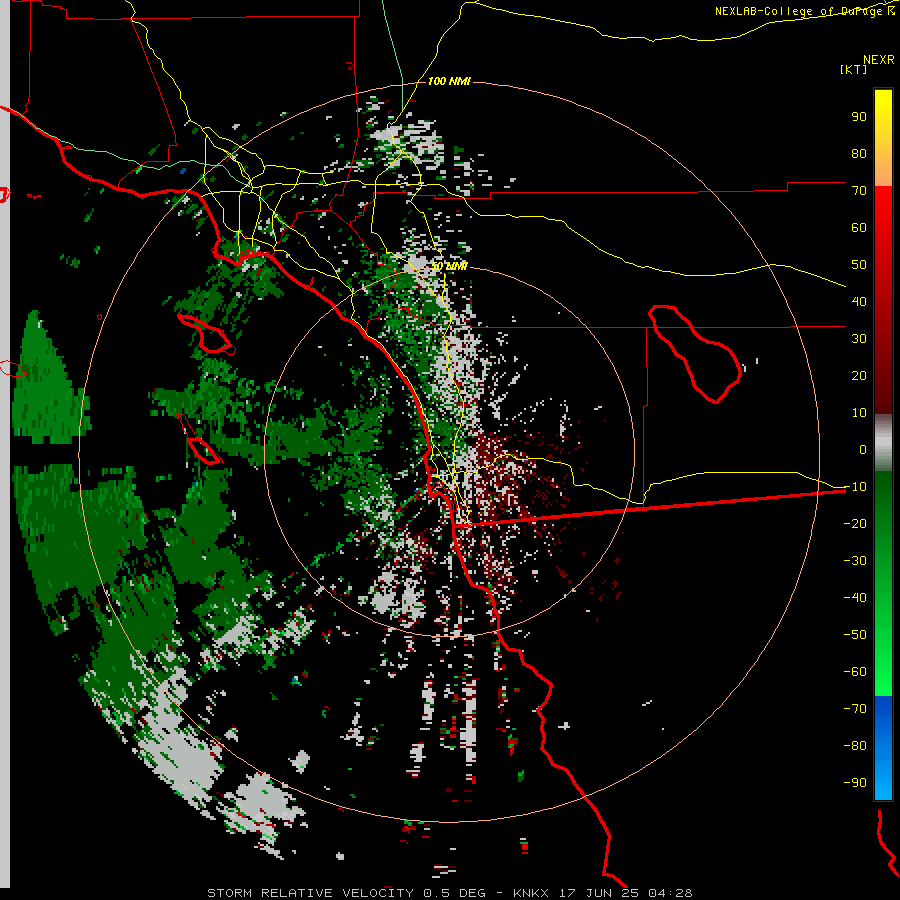Click the 90 value on velocity scale

click(859, 117)
